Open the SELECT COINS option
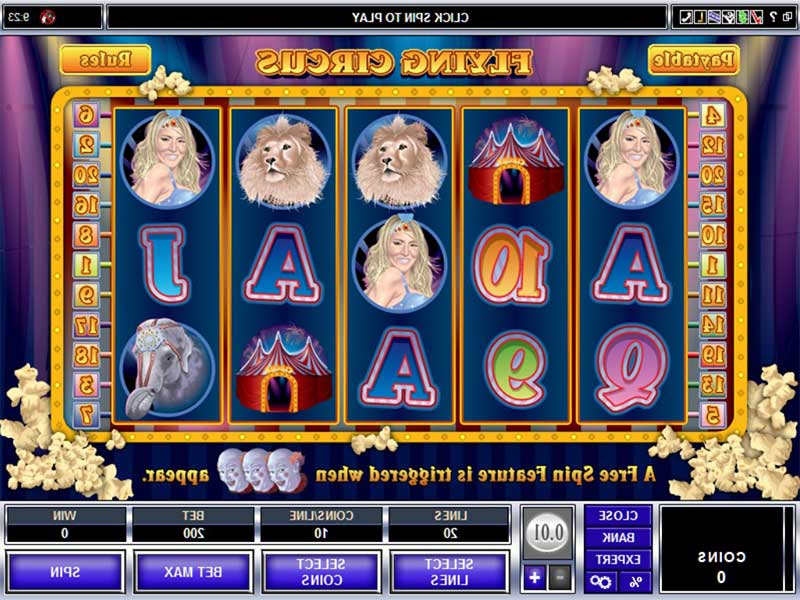This screenshot has height=600, width=800. click(x=321, y=571)
